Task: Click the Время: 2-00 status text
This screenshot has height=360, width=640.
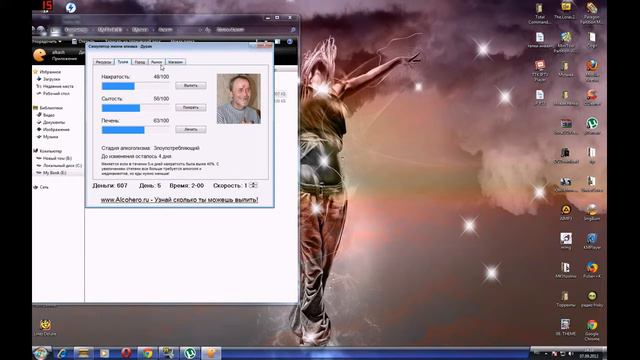Action: [x=187, y=186]
